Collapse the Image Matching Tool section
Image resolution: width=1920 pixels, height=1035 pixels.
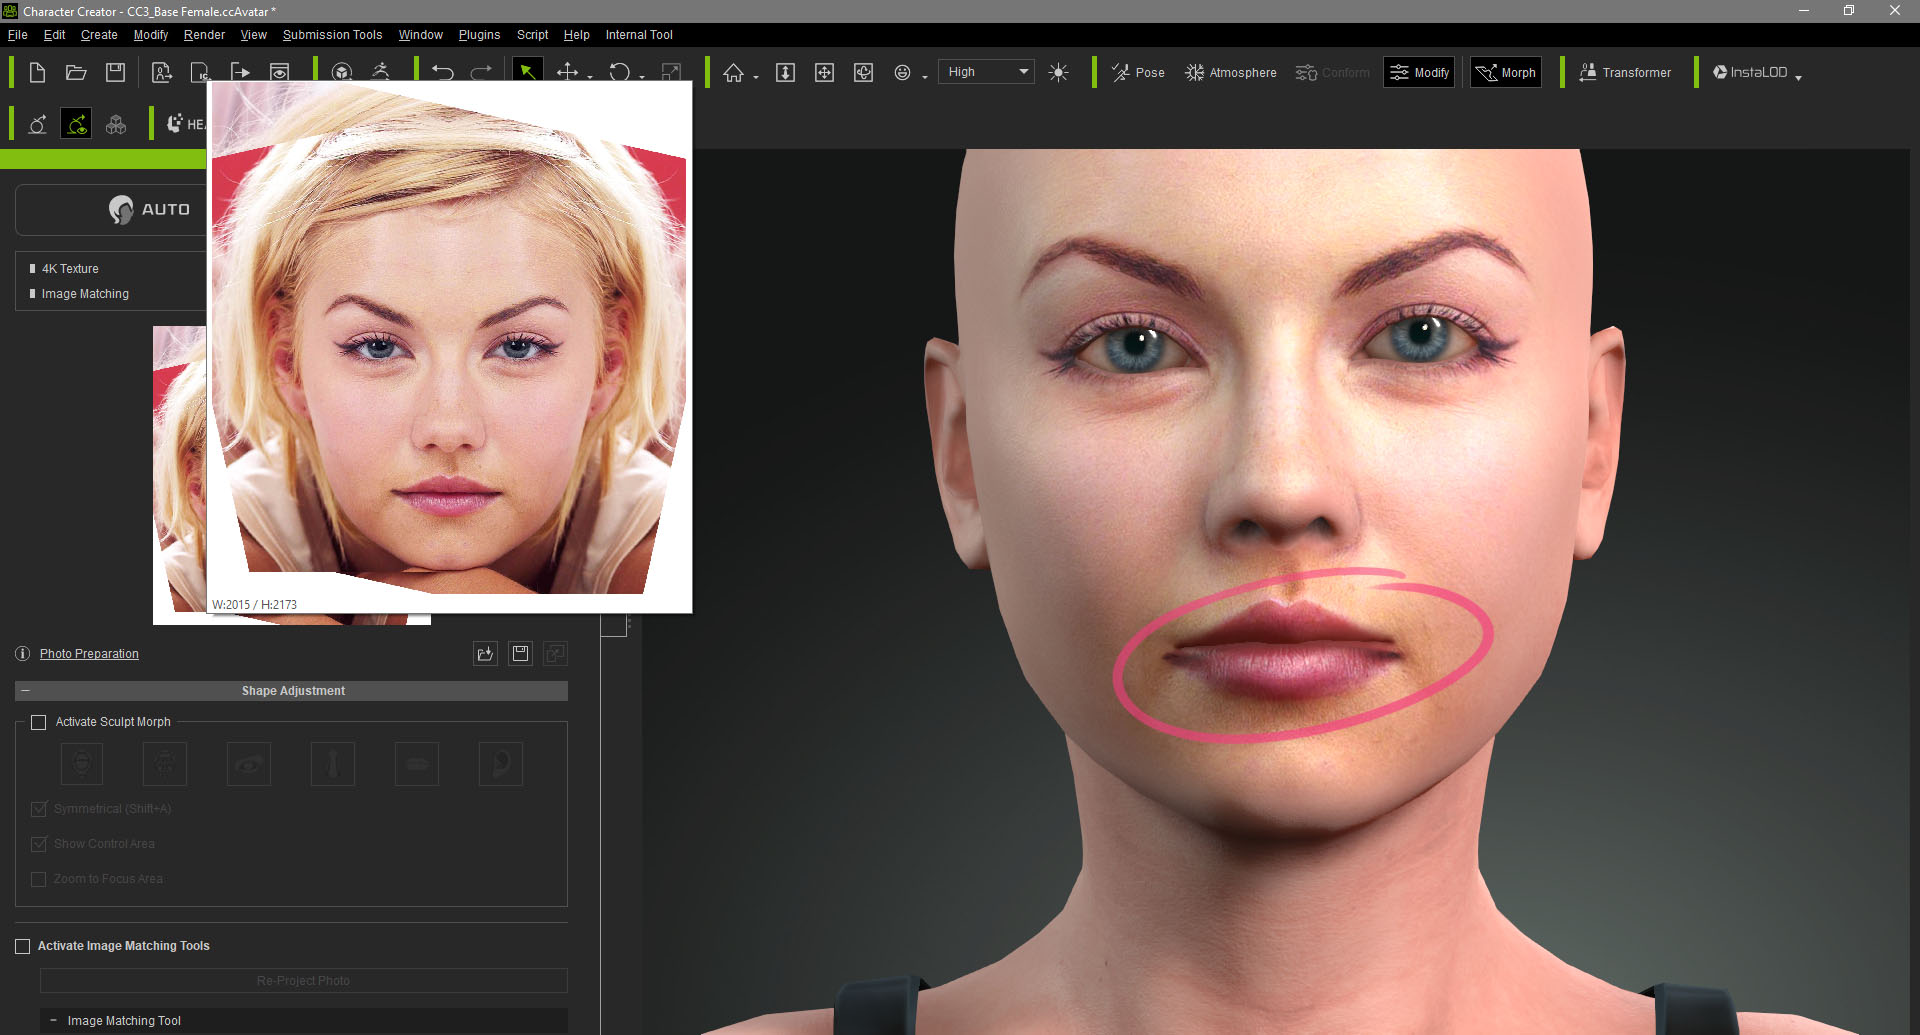53,1020
